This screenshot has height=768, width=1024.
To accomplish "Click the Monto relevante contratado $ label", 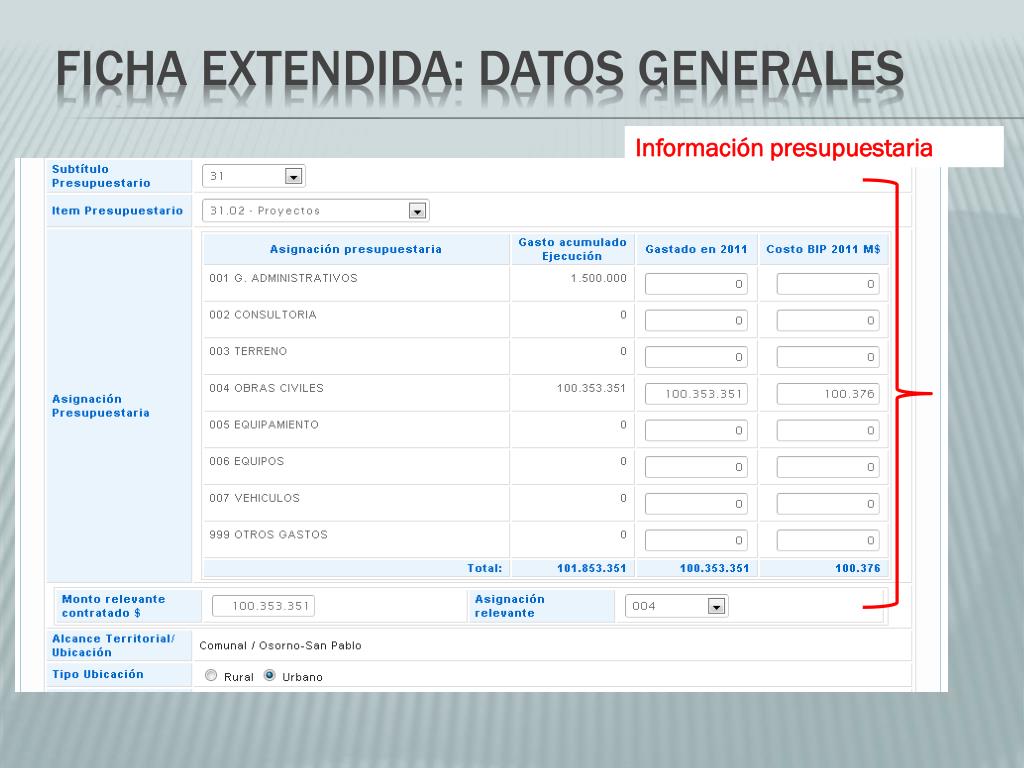I will pyautogui.click(x=114, y=606).
